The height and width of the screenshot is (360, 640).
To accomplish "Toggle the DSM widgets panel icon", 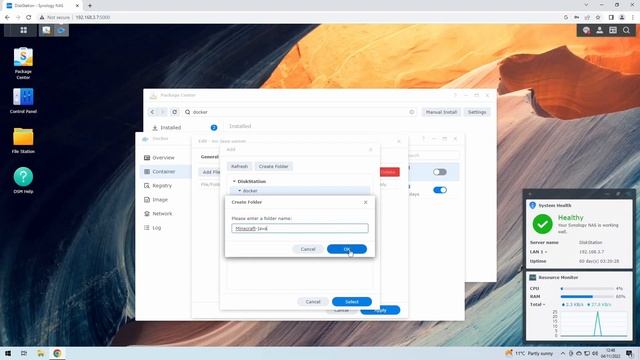I will tap(613, 30).
